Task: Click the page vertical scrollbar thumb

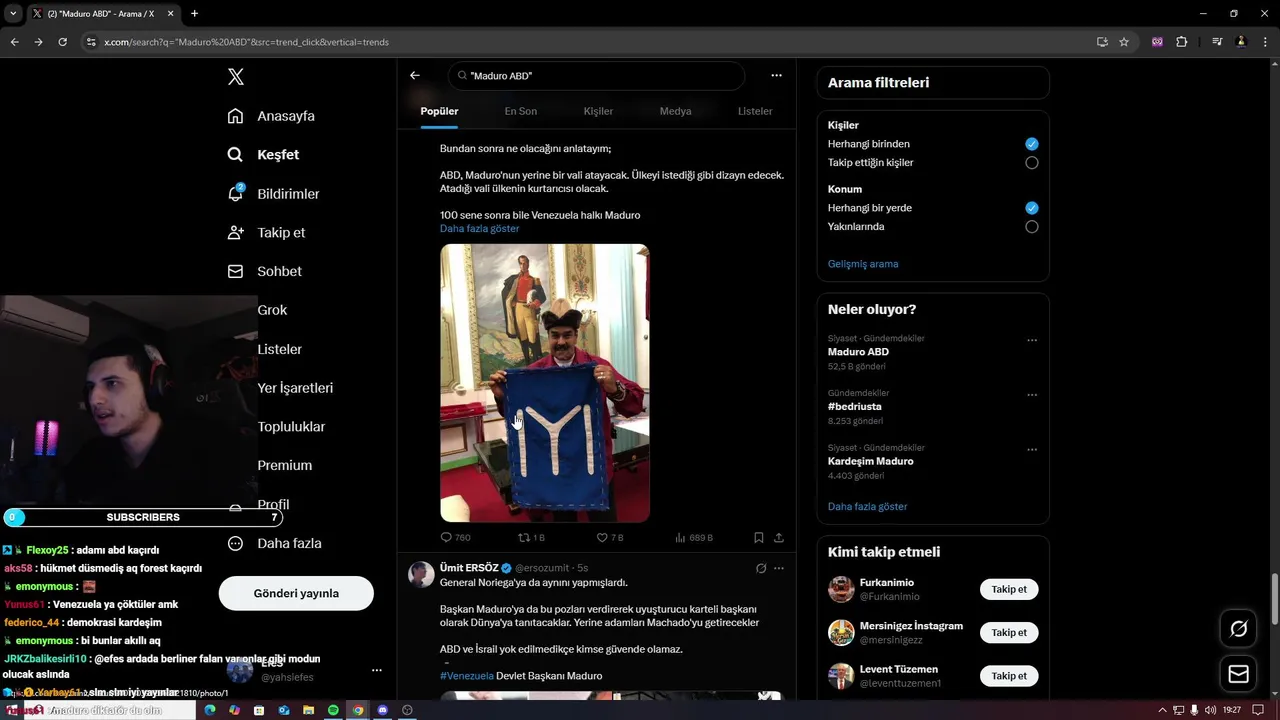Action: pos(1274,598)
